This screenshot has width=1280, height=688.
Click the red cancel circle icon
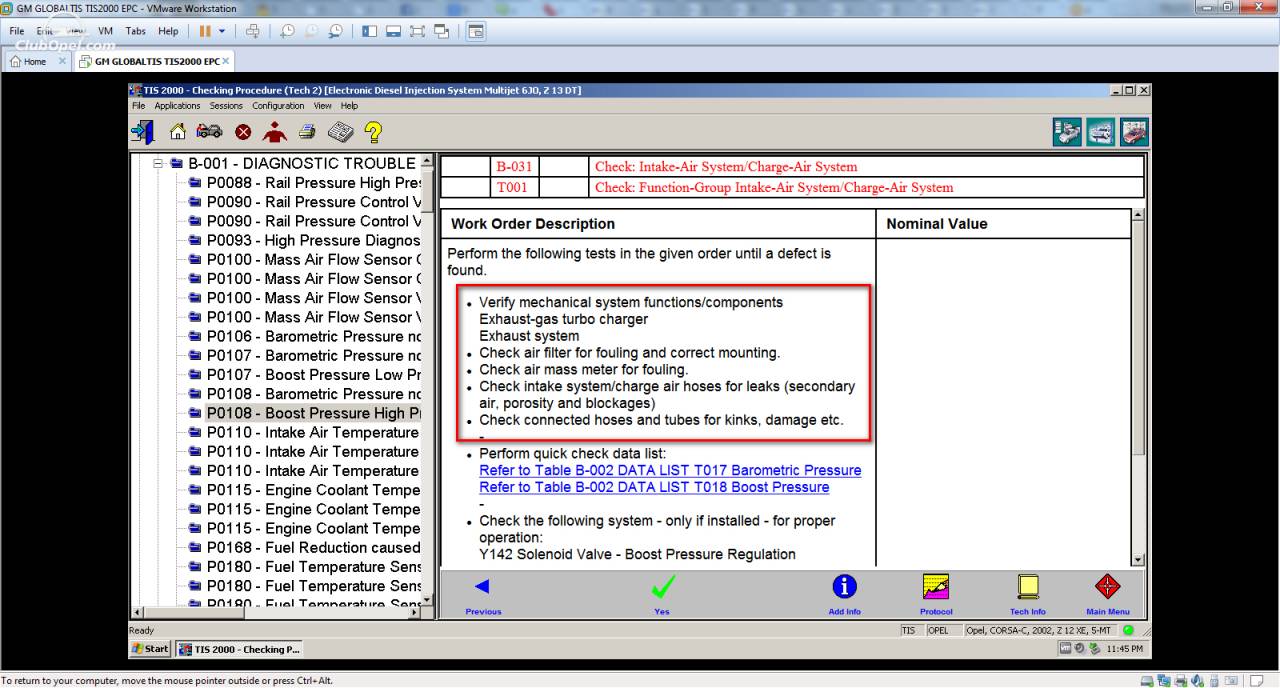(243, 132)
